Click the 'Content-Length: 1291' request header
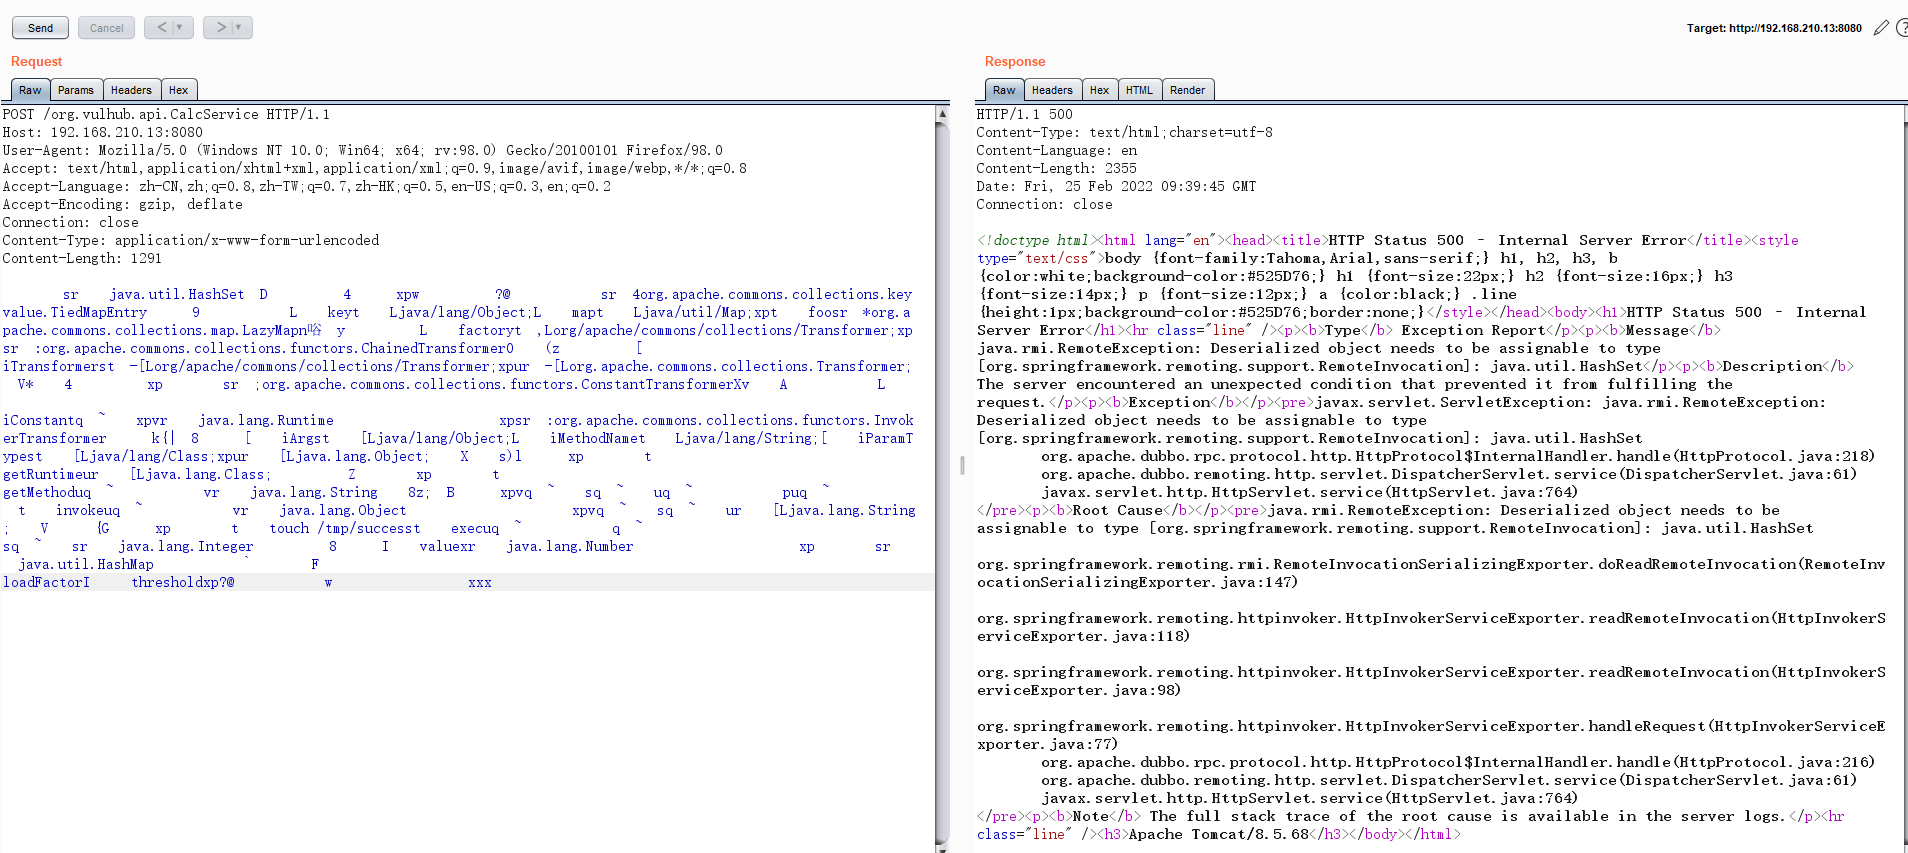 click(82, 258)
